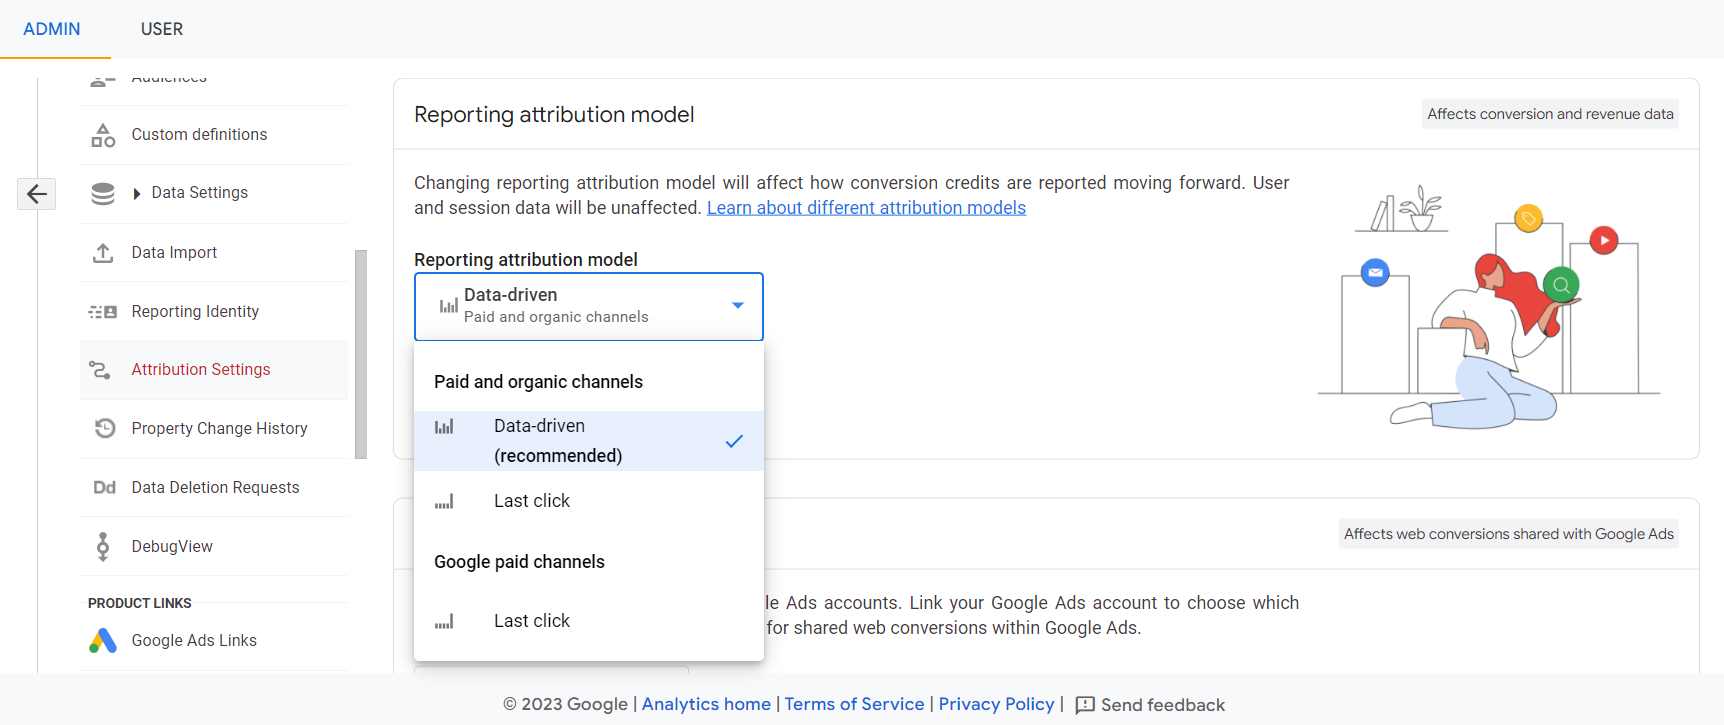Click the Data Deletion Requests Dd icon
Viewport: 1724px width, 725px height.
pos(104,488)
